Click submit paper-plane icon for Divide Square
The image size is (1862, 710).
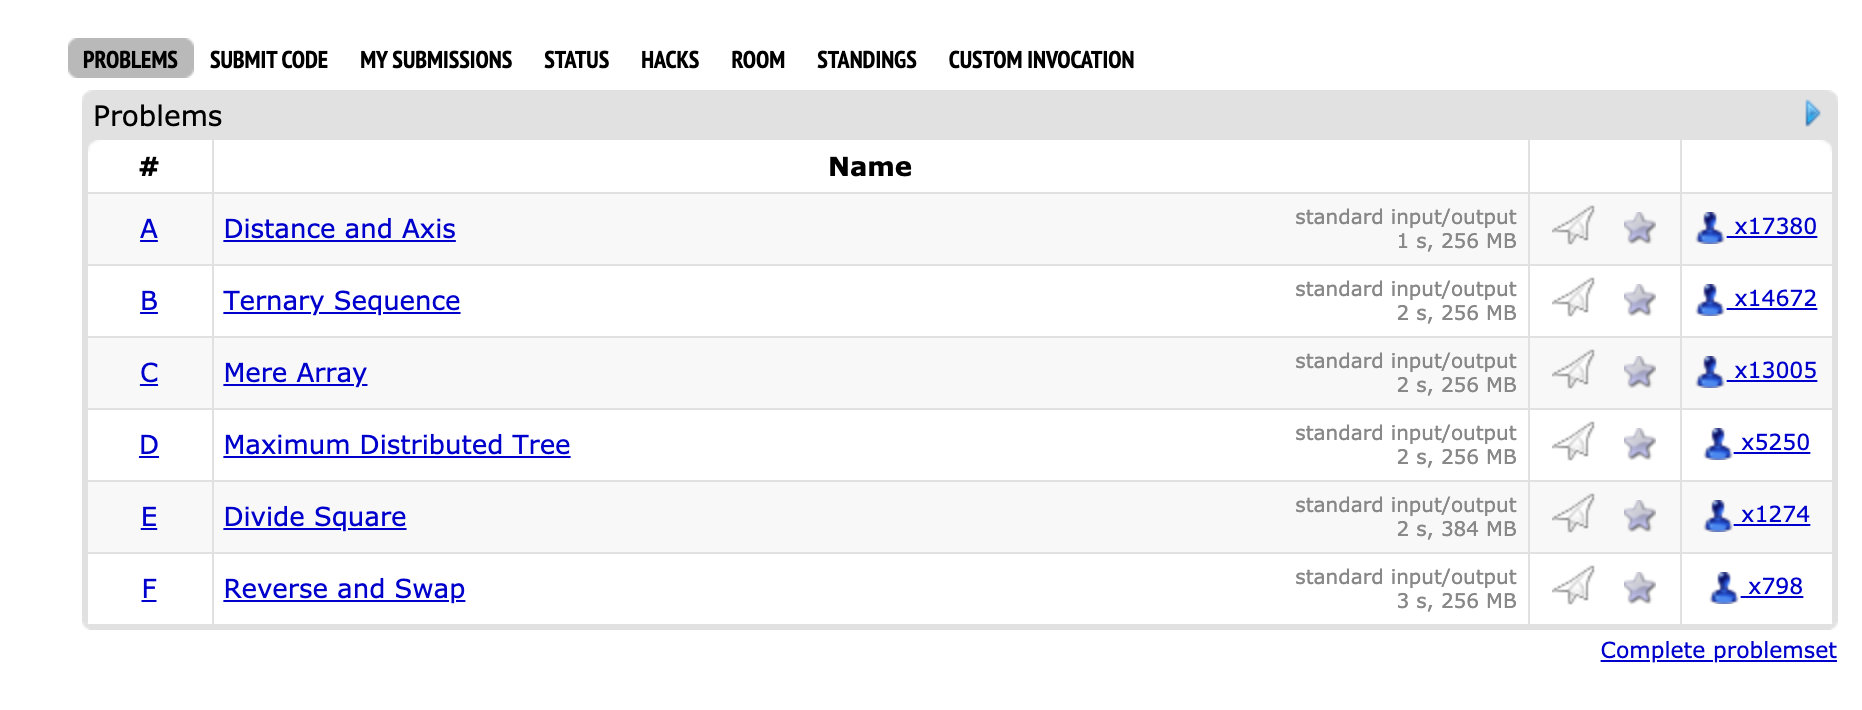click(x=1573, y=514)
